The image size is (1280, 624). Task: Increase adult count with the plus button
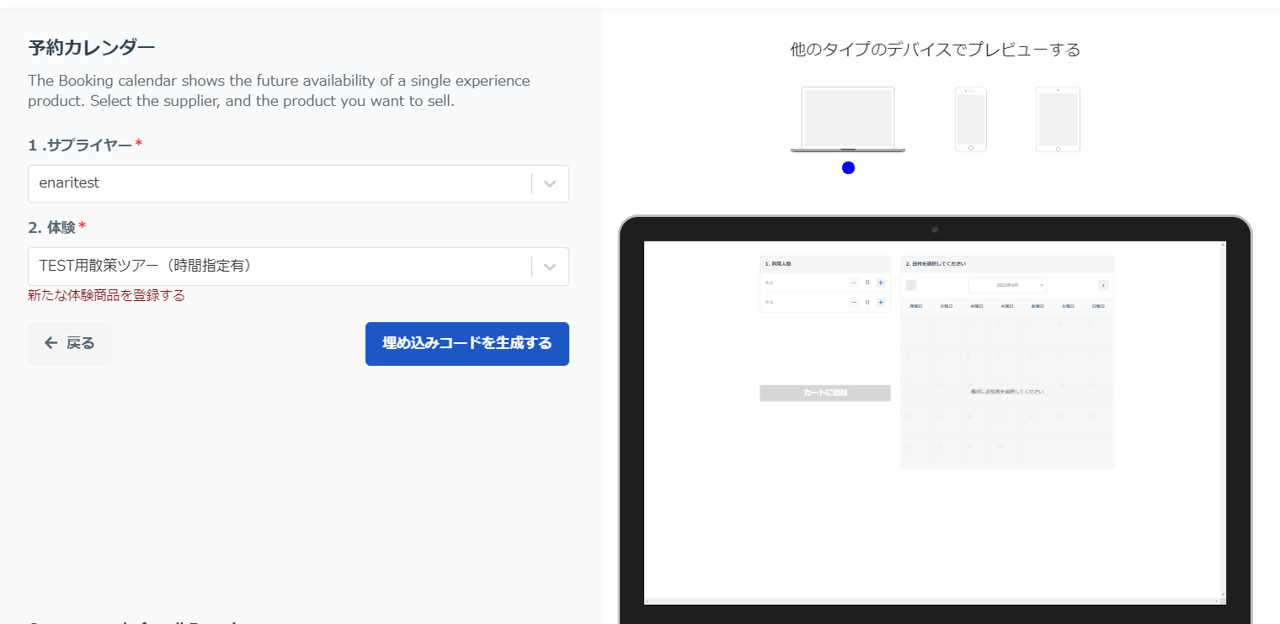point(880,283)
